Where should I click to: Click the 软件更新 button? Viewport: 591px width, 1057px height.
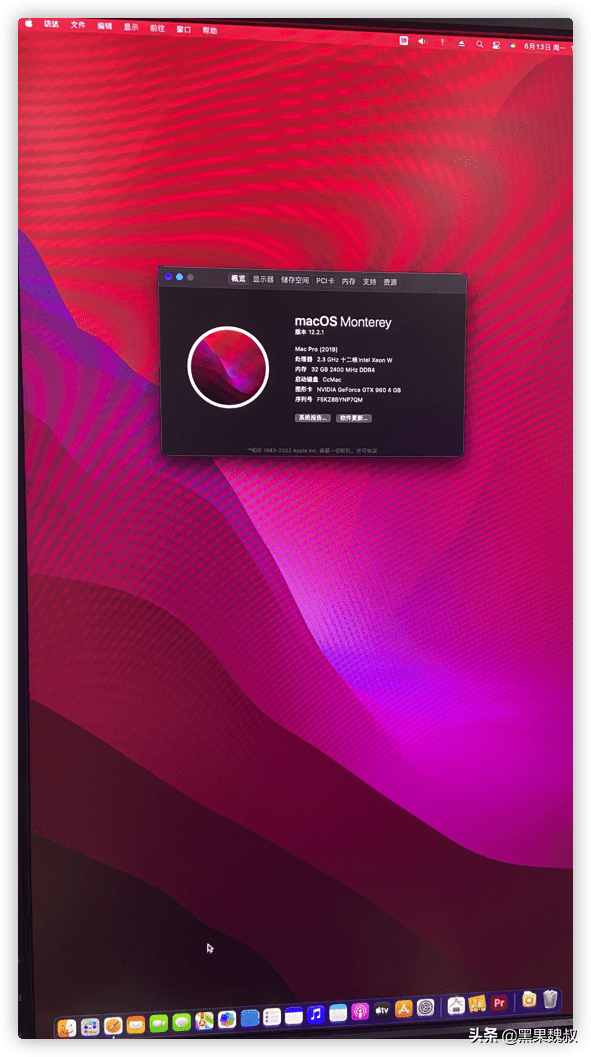(x=354, y=418)
